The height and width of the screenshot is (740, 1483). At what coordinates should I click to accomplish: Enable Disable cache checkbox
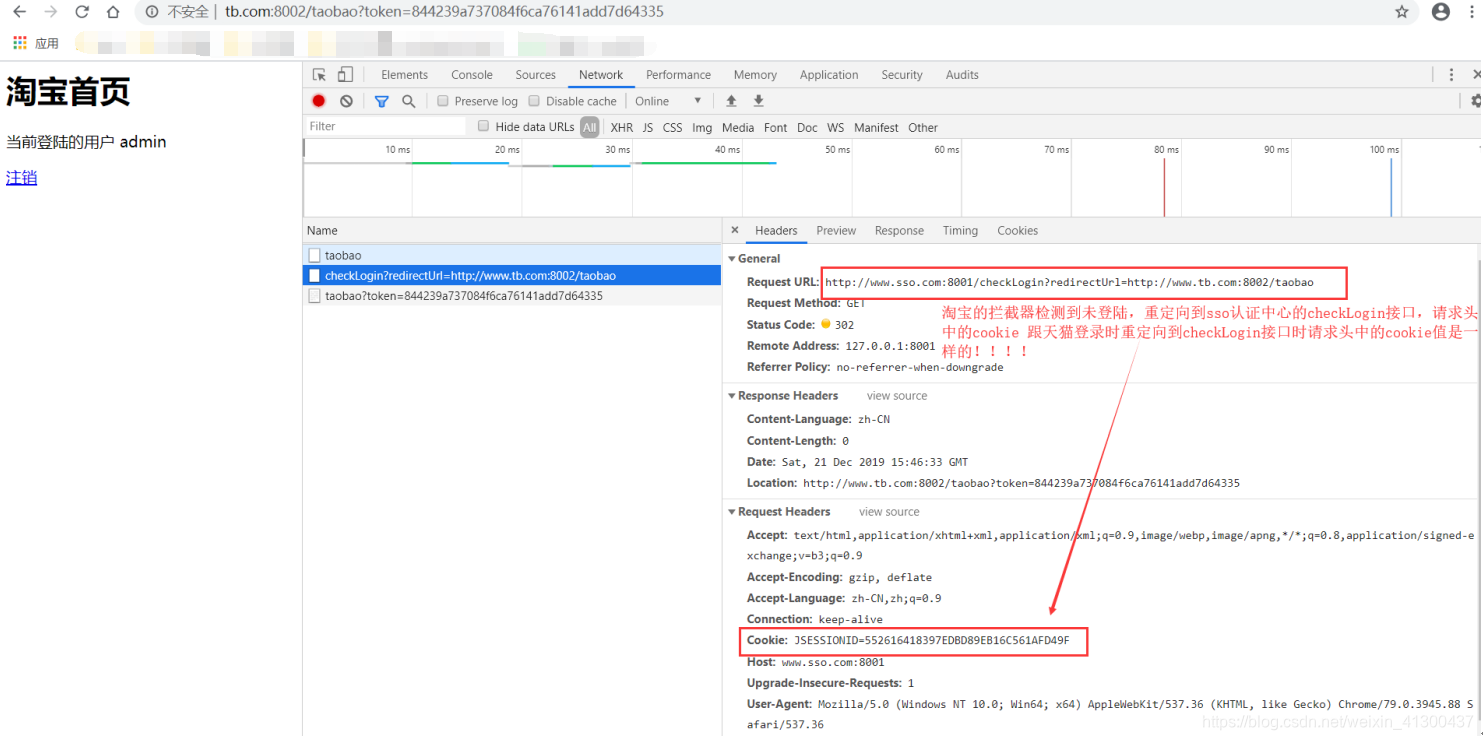tap(534, 101)
